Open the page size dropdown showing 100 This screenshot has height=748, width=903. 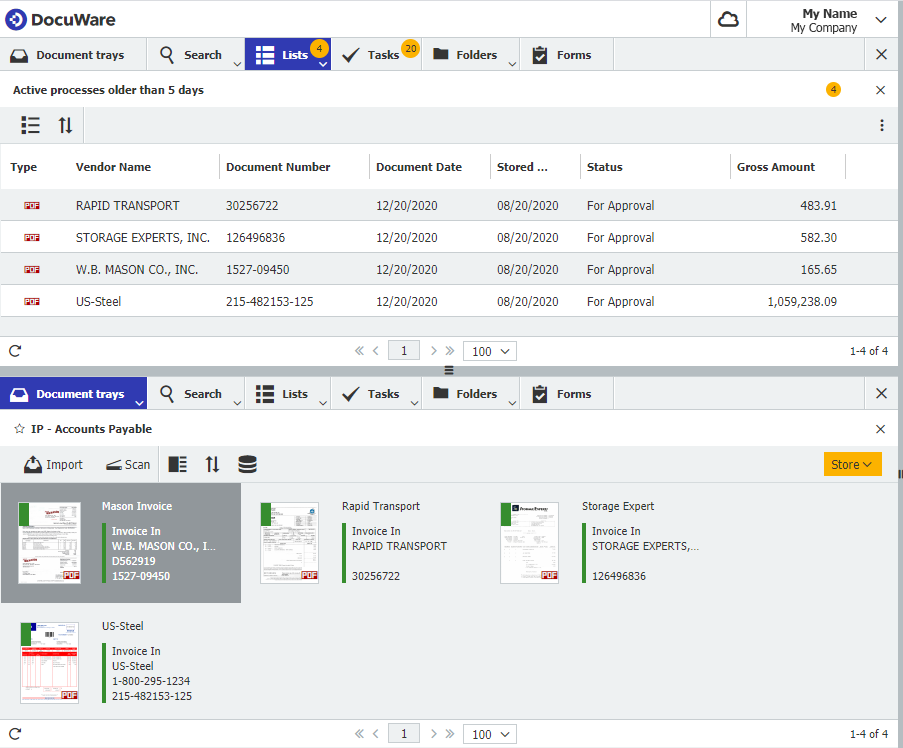pyautogui.click(x=489, y=350)
